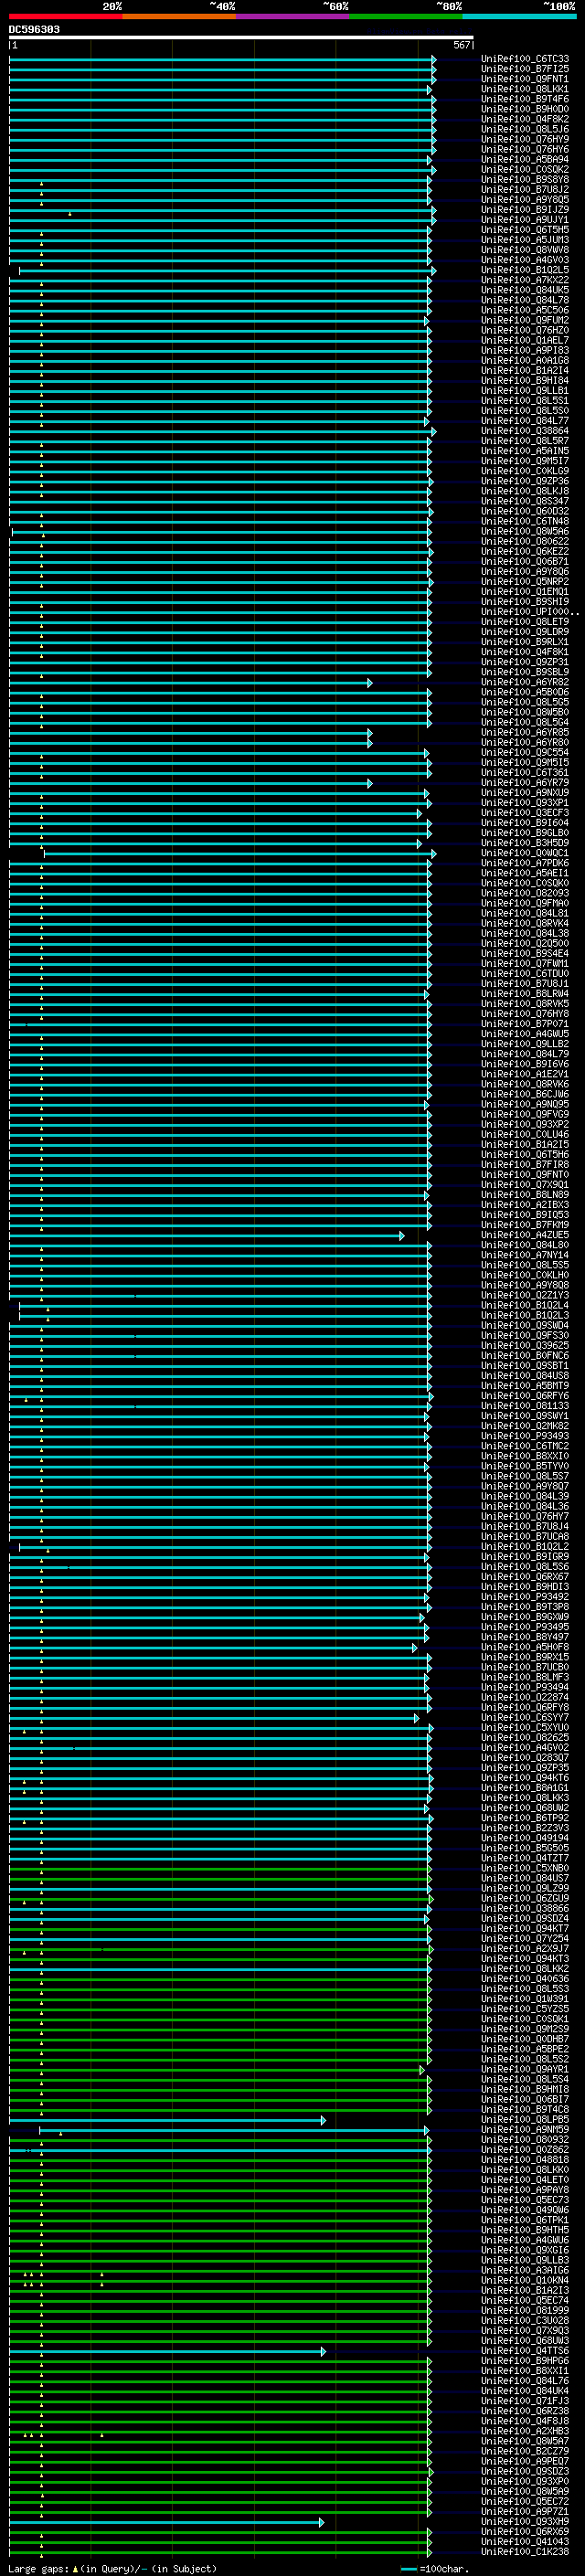Select label UniRef100_A5BA94
Viewport: 585px width, 2576px height.
coord(525,159)
